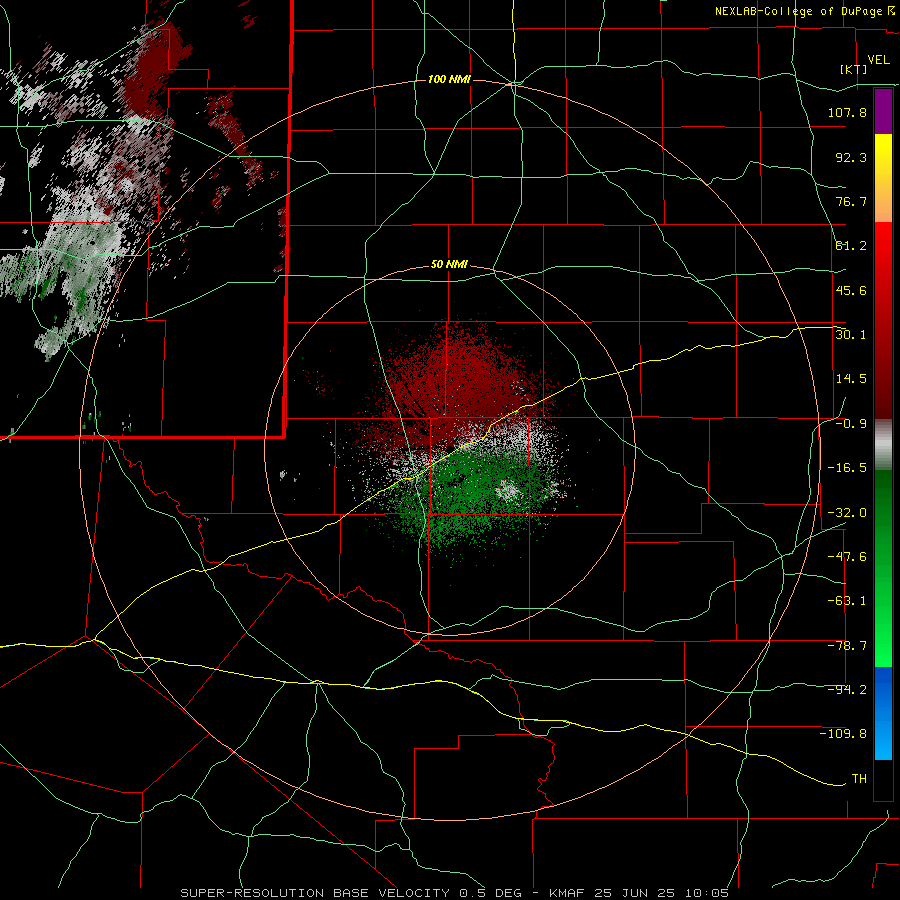
Task: Click the yellow-orange segment of the color bar
Action: point(883,178)
